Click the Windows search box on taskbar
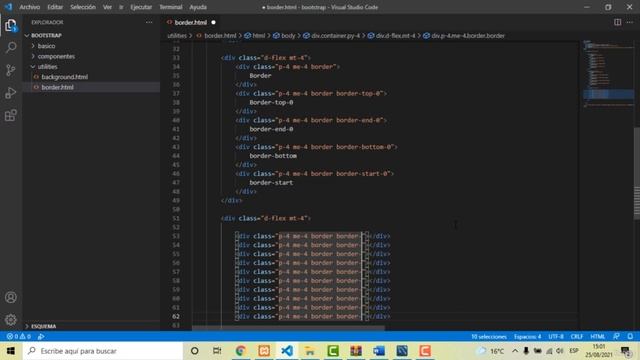The height and width of the screenshot is (360, 640). (x=103, y=351)
